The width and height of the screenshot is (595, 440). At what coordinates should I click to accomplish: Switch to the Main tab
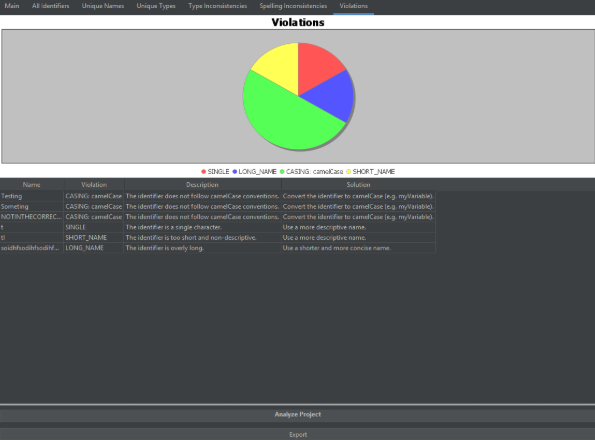(12, 6)
